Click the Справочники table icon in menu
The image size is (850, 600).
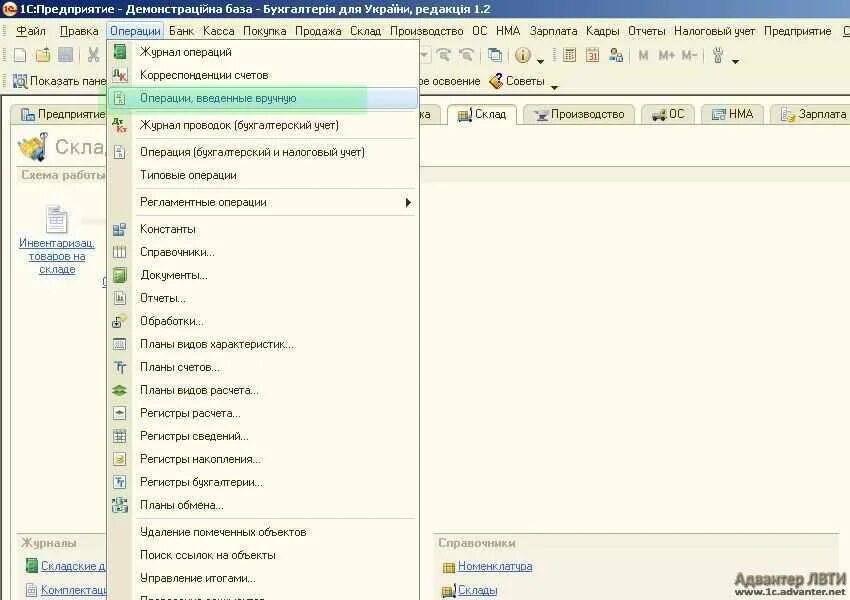point(119,252)
